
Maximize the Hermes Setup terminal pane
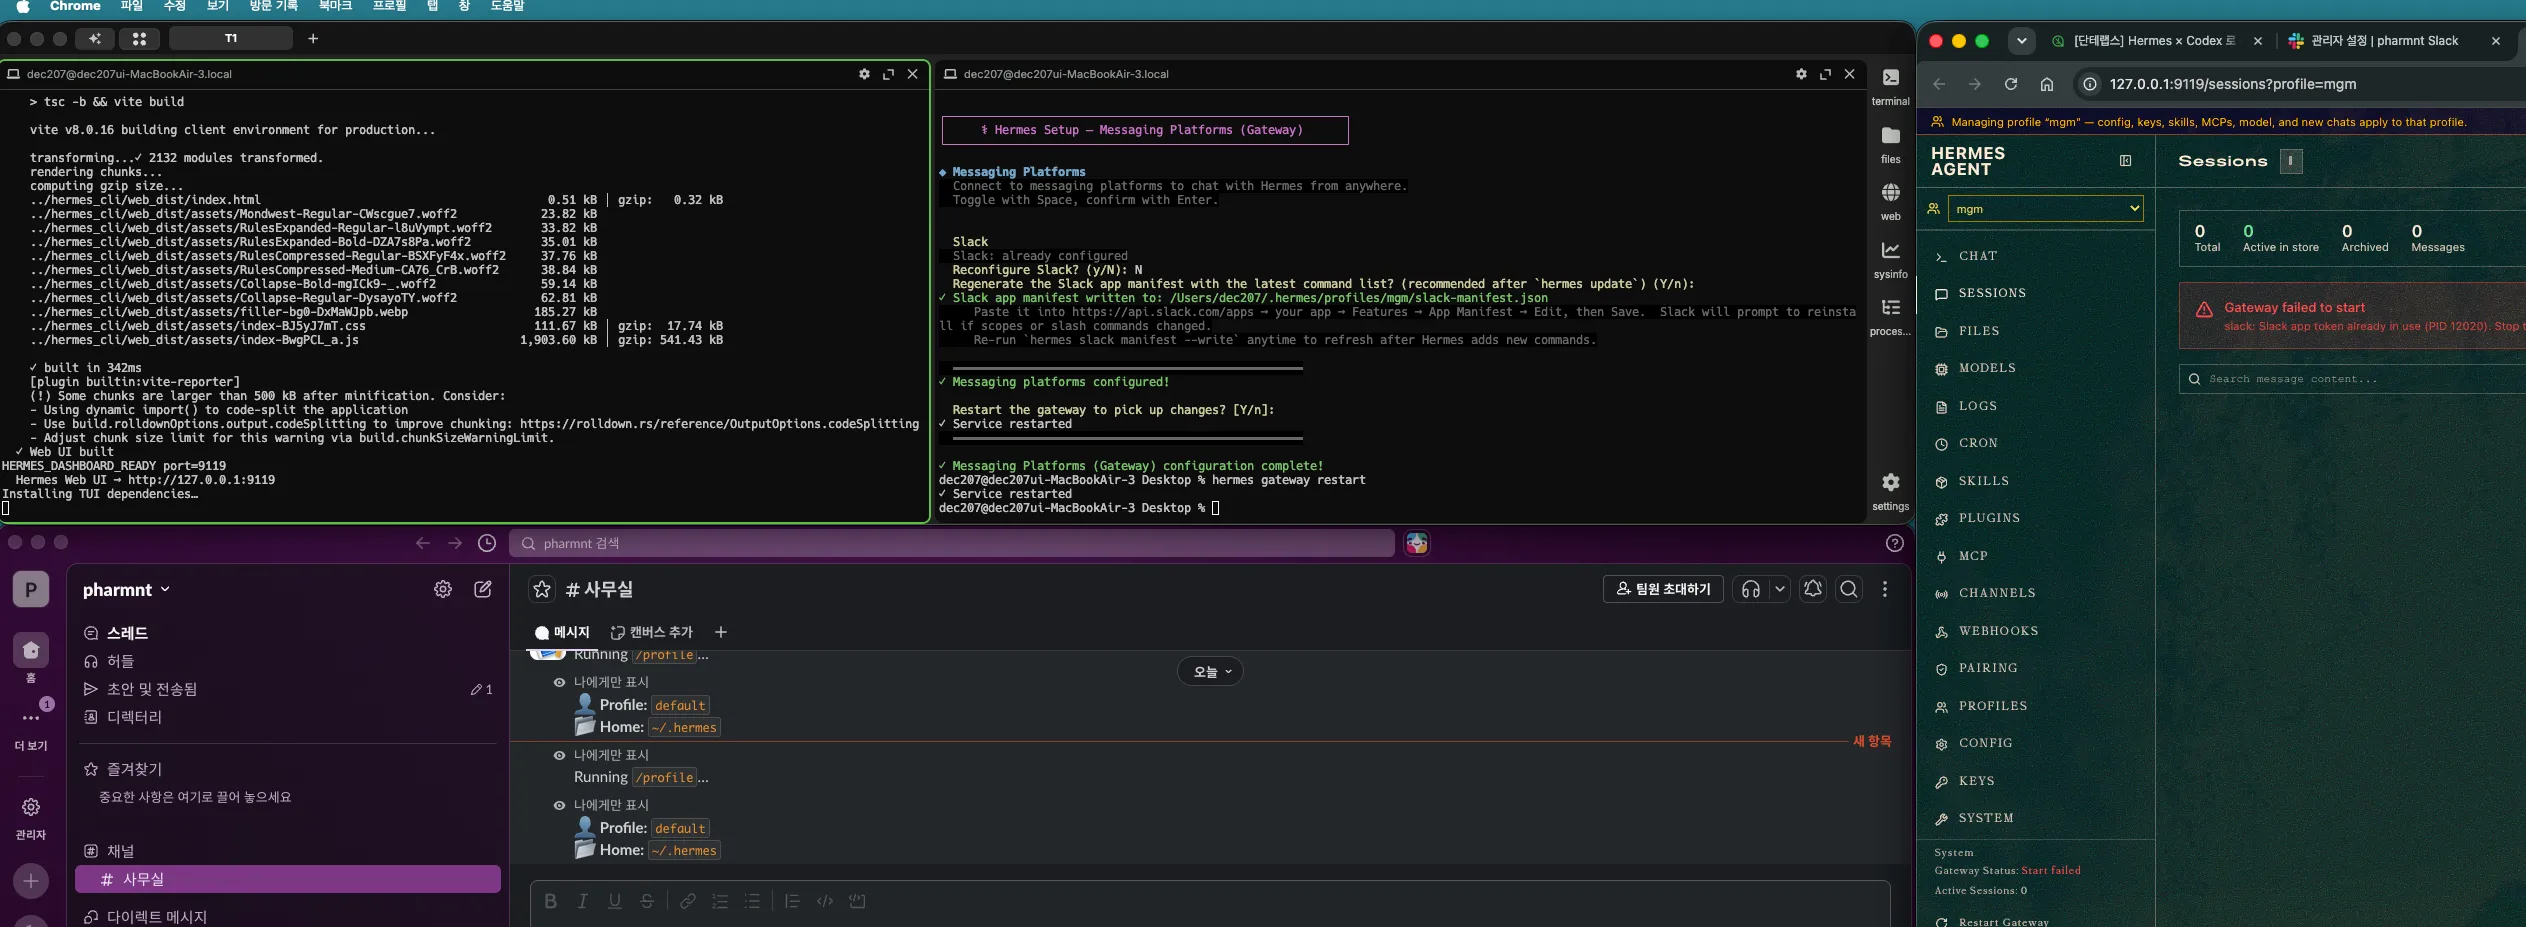tap(1825, 74)
